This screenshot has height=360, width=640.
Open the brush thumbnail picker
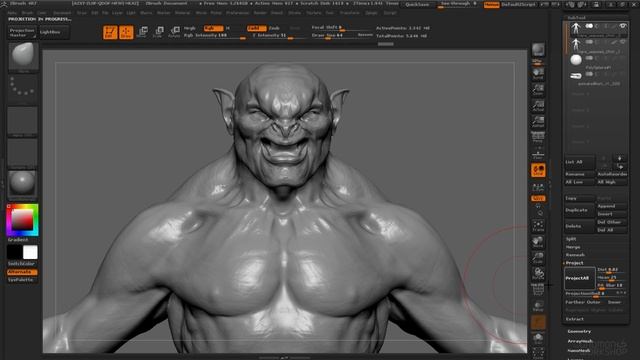pos(23,56)
